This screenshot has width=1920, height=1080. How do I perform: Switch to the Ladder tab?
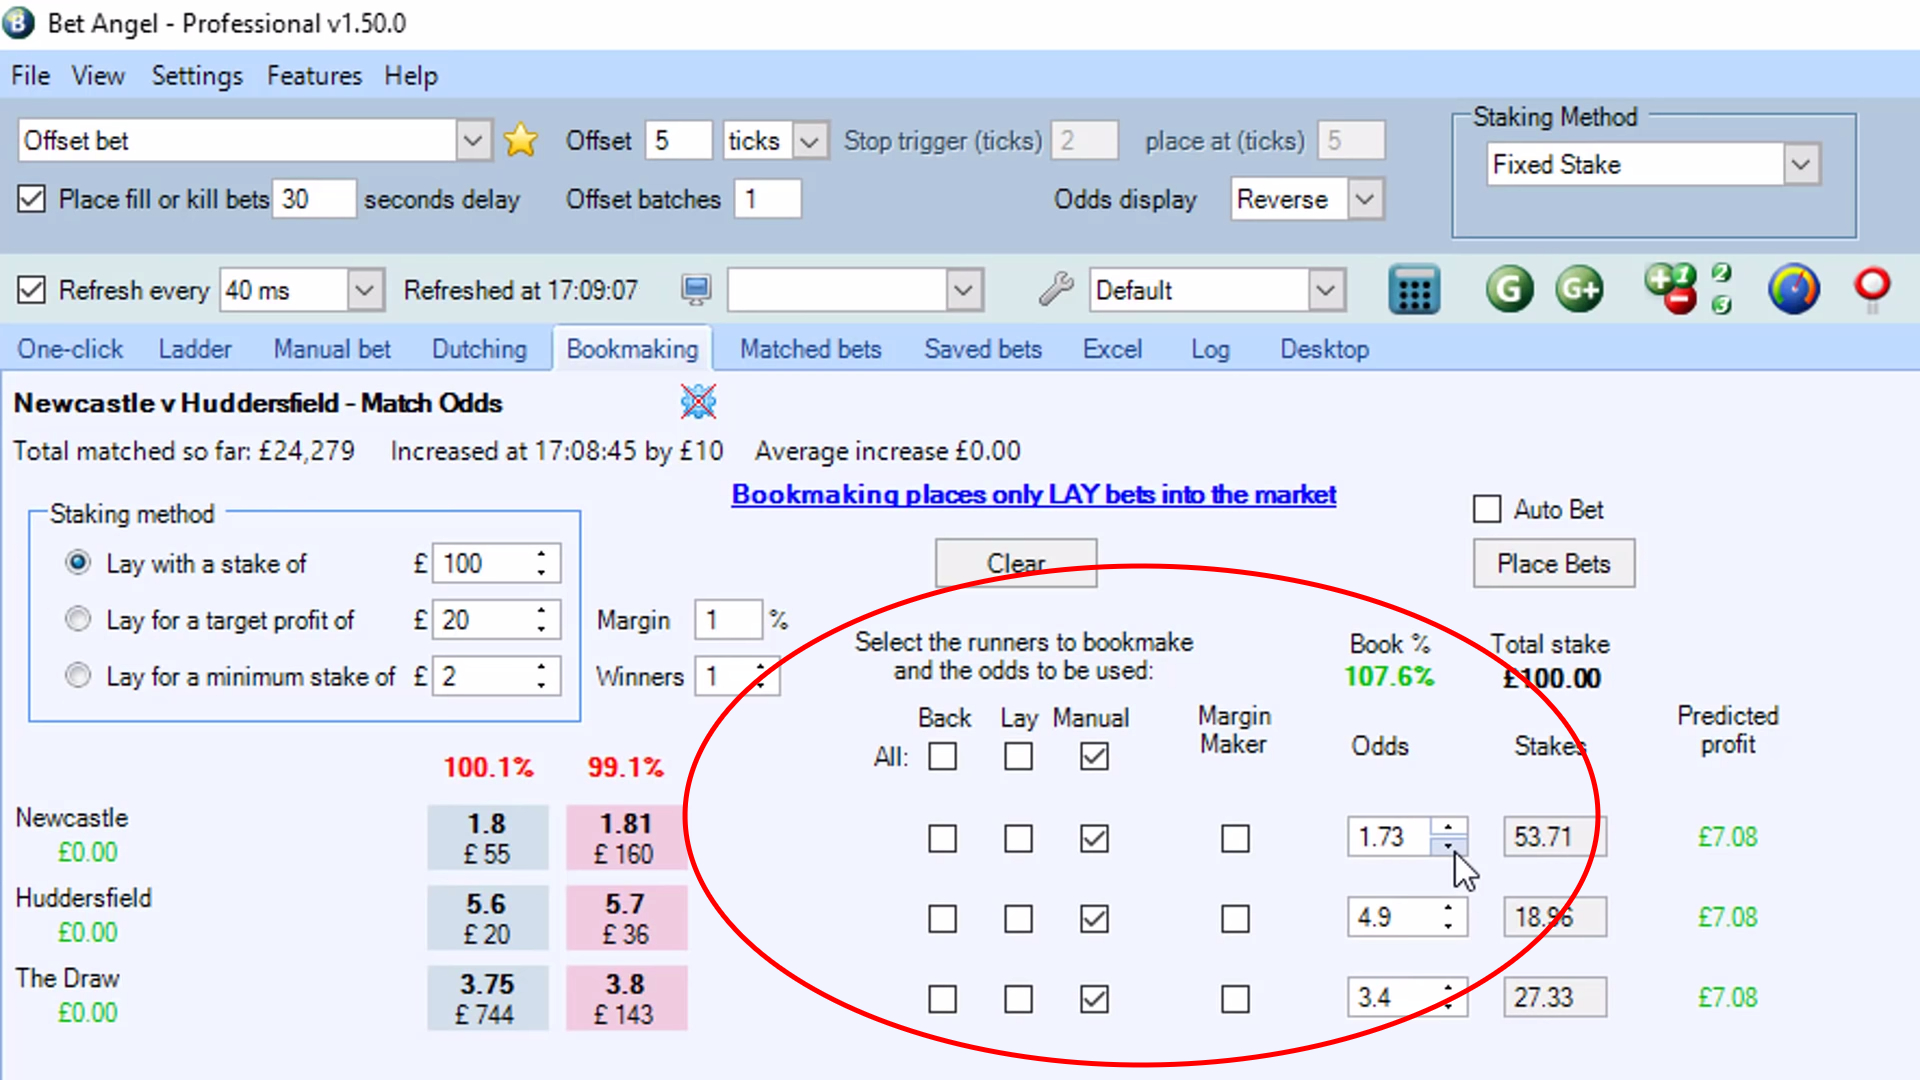tap(194, 349)
